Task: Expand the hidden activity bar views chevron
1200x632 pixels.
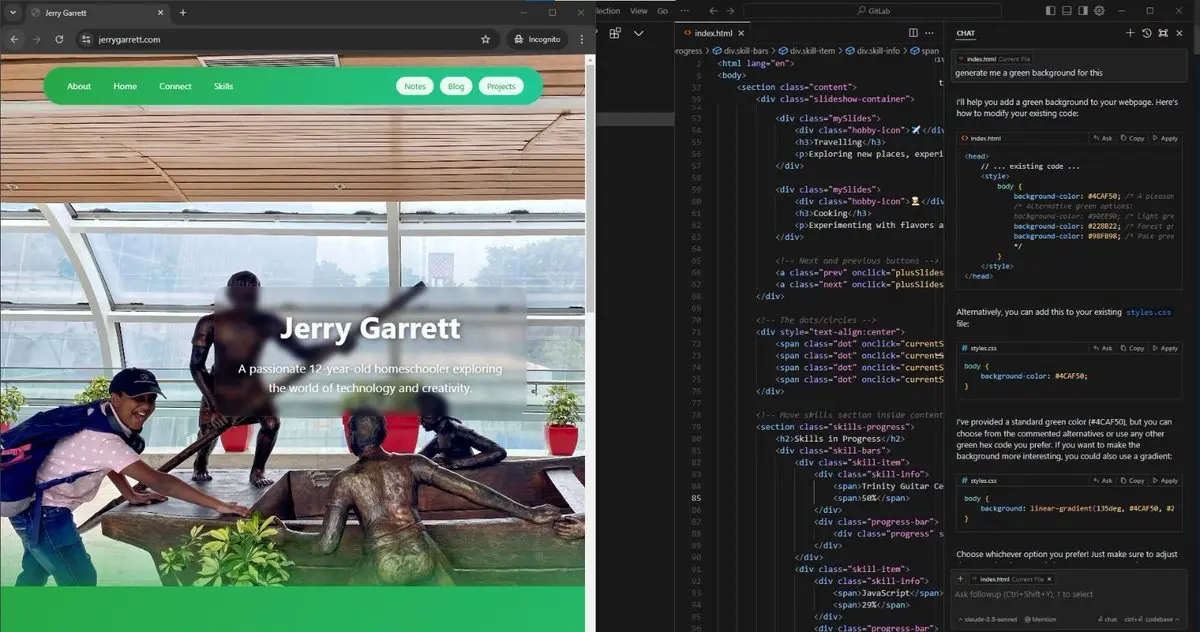Action: click(x=639, y=33)
